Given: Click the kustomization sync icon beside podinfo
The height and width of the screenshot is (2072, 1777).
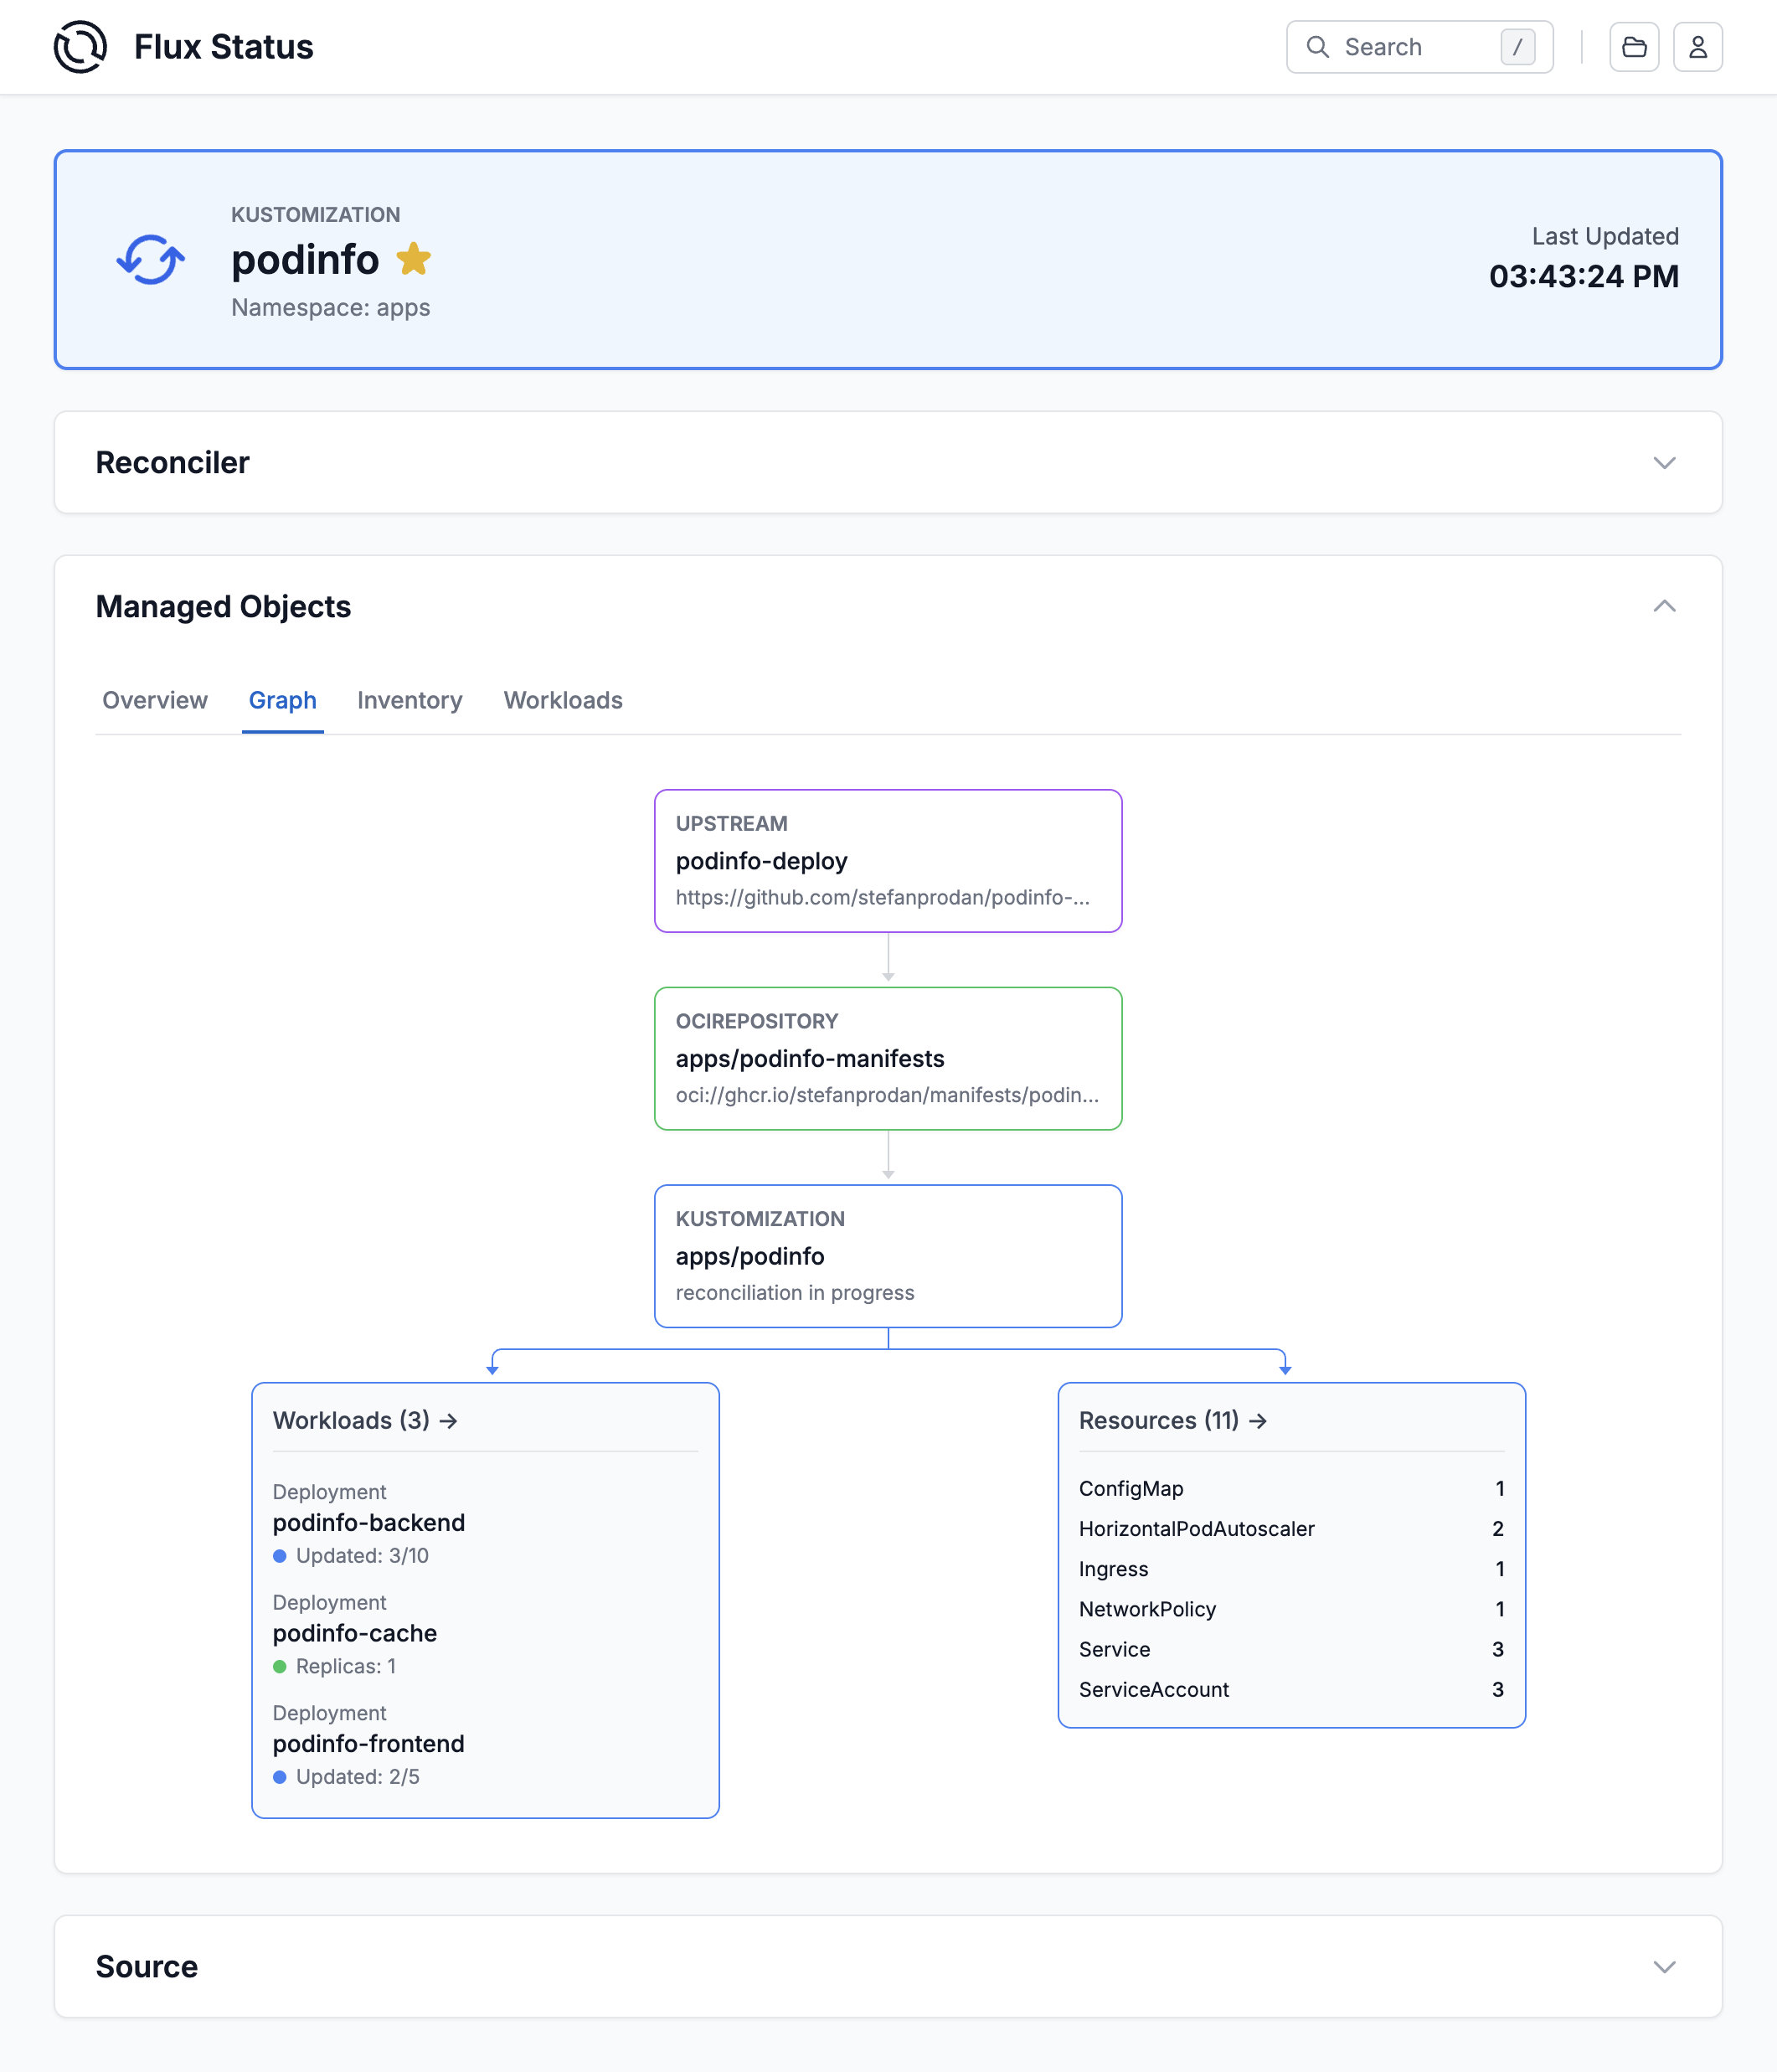Looking at the screenshot, I should [x=151, y=260].
